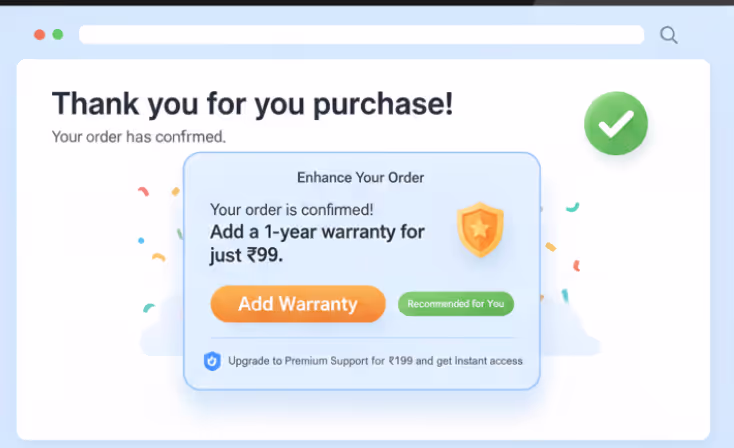Focus the browser address bar
Viewport: 734px width, 448px height.
pos(361,35)
